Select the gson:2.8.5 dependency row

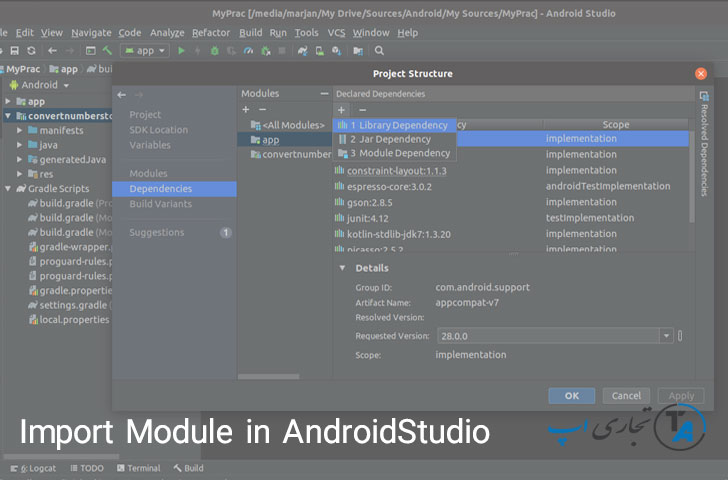pos(511,202)
